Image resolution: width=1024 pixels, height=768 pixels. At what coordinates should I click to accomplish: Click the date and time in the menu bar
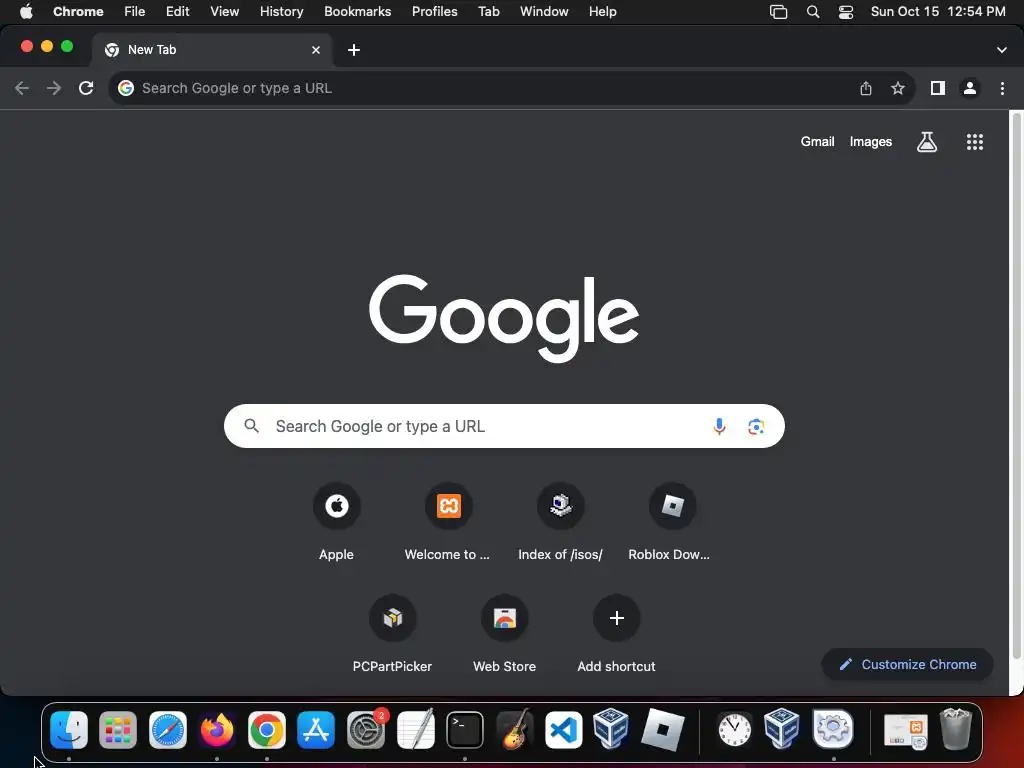tap(938, 12)
